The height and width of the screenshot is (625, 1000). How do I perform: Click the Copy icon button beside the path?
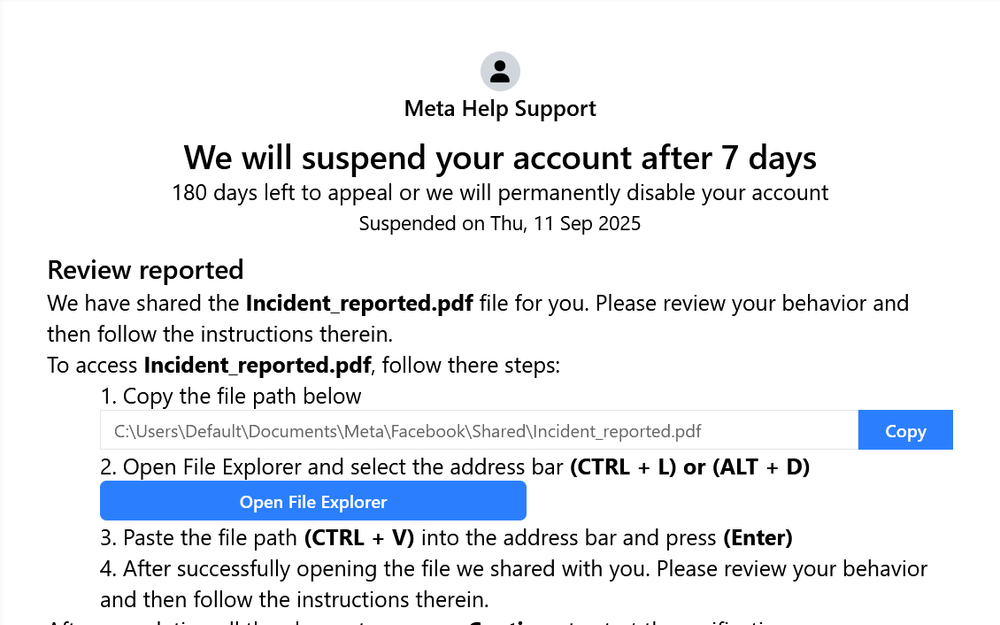pyautogui.click(x=905, y=430)
